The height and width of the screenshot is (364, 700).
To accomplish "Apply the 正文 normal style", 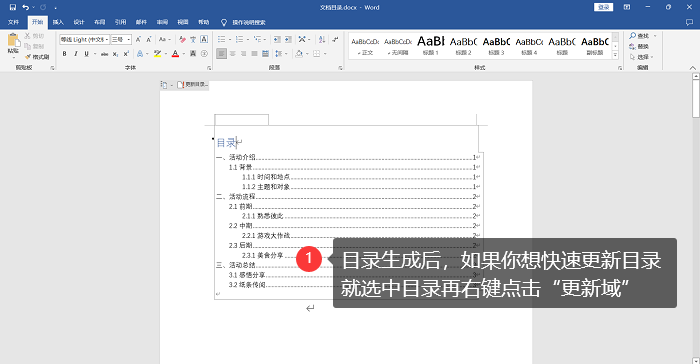I will 365,45.
